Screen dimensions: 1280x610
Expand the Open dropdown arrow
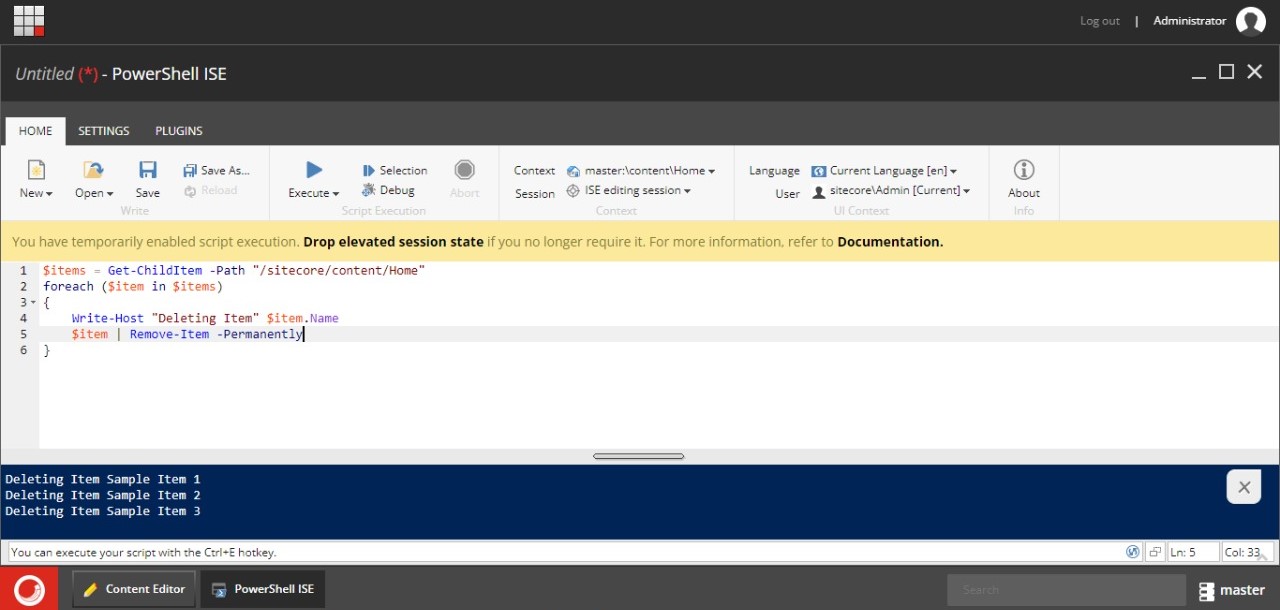point(109,194)
